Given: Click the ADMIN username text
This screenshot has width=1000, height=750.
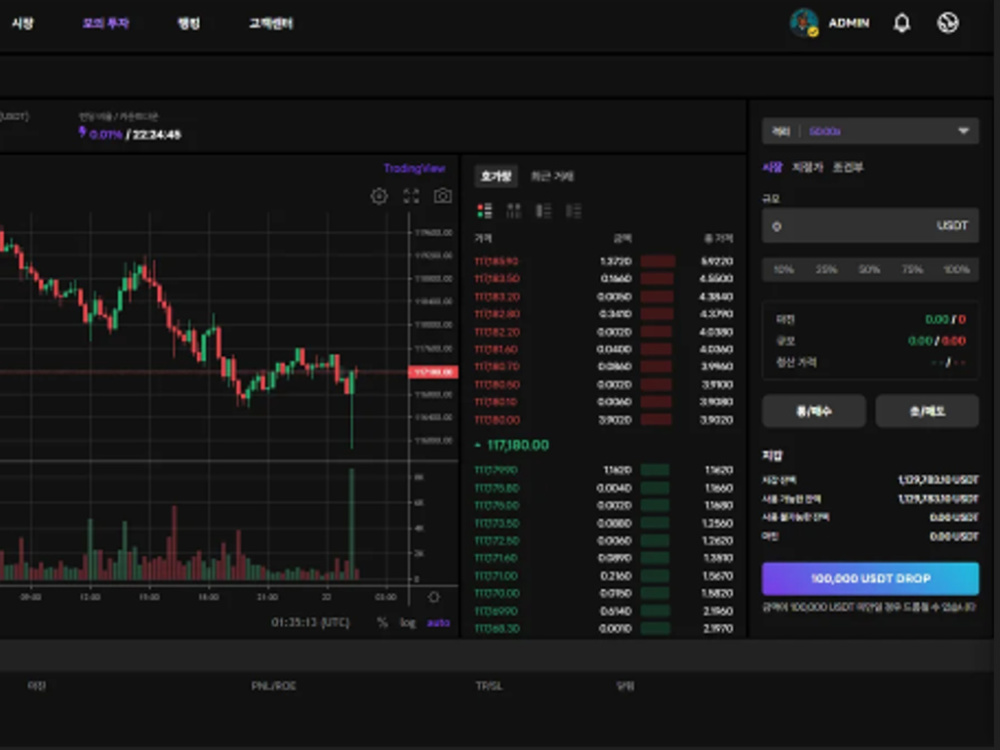Looking at the screenshot, I should (x=849, y=23).
